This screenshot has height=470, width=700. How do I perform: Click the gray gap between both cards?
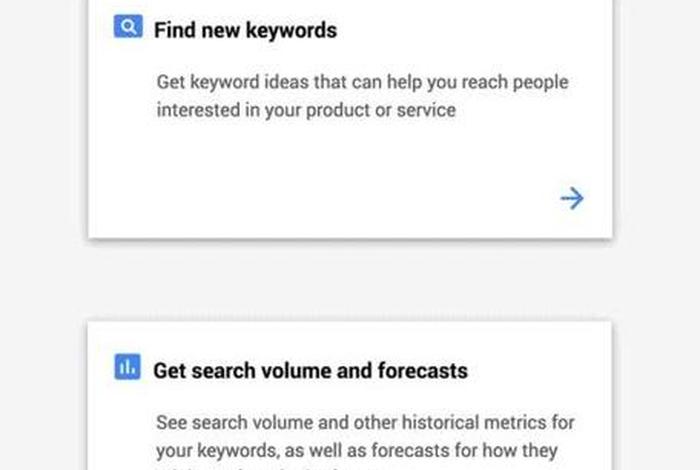tap(350, 280)
